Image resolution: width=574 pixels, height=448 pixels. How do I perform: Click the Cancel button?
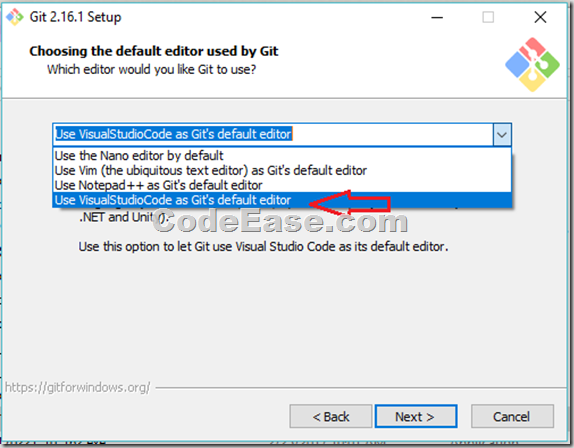512,416
